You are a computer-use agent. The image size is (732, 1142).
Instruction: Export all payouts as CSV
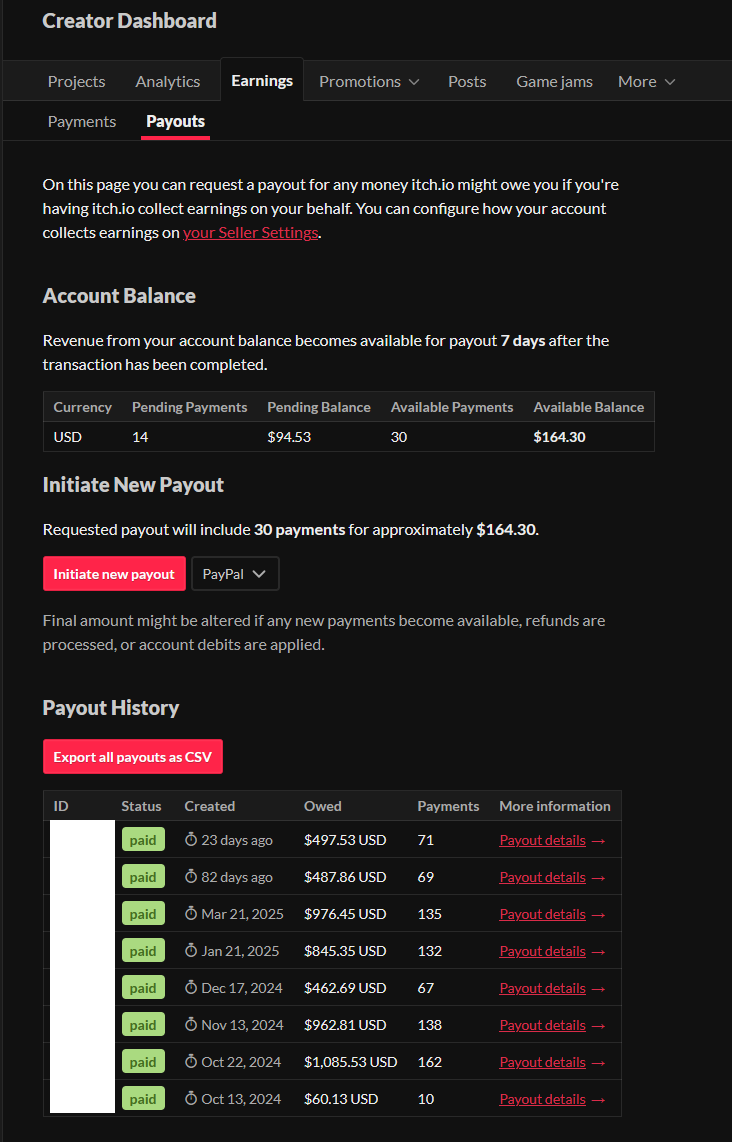(133, 757)
